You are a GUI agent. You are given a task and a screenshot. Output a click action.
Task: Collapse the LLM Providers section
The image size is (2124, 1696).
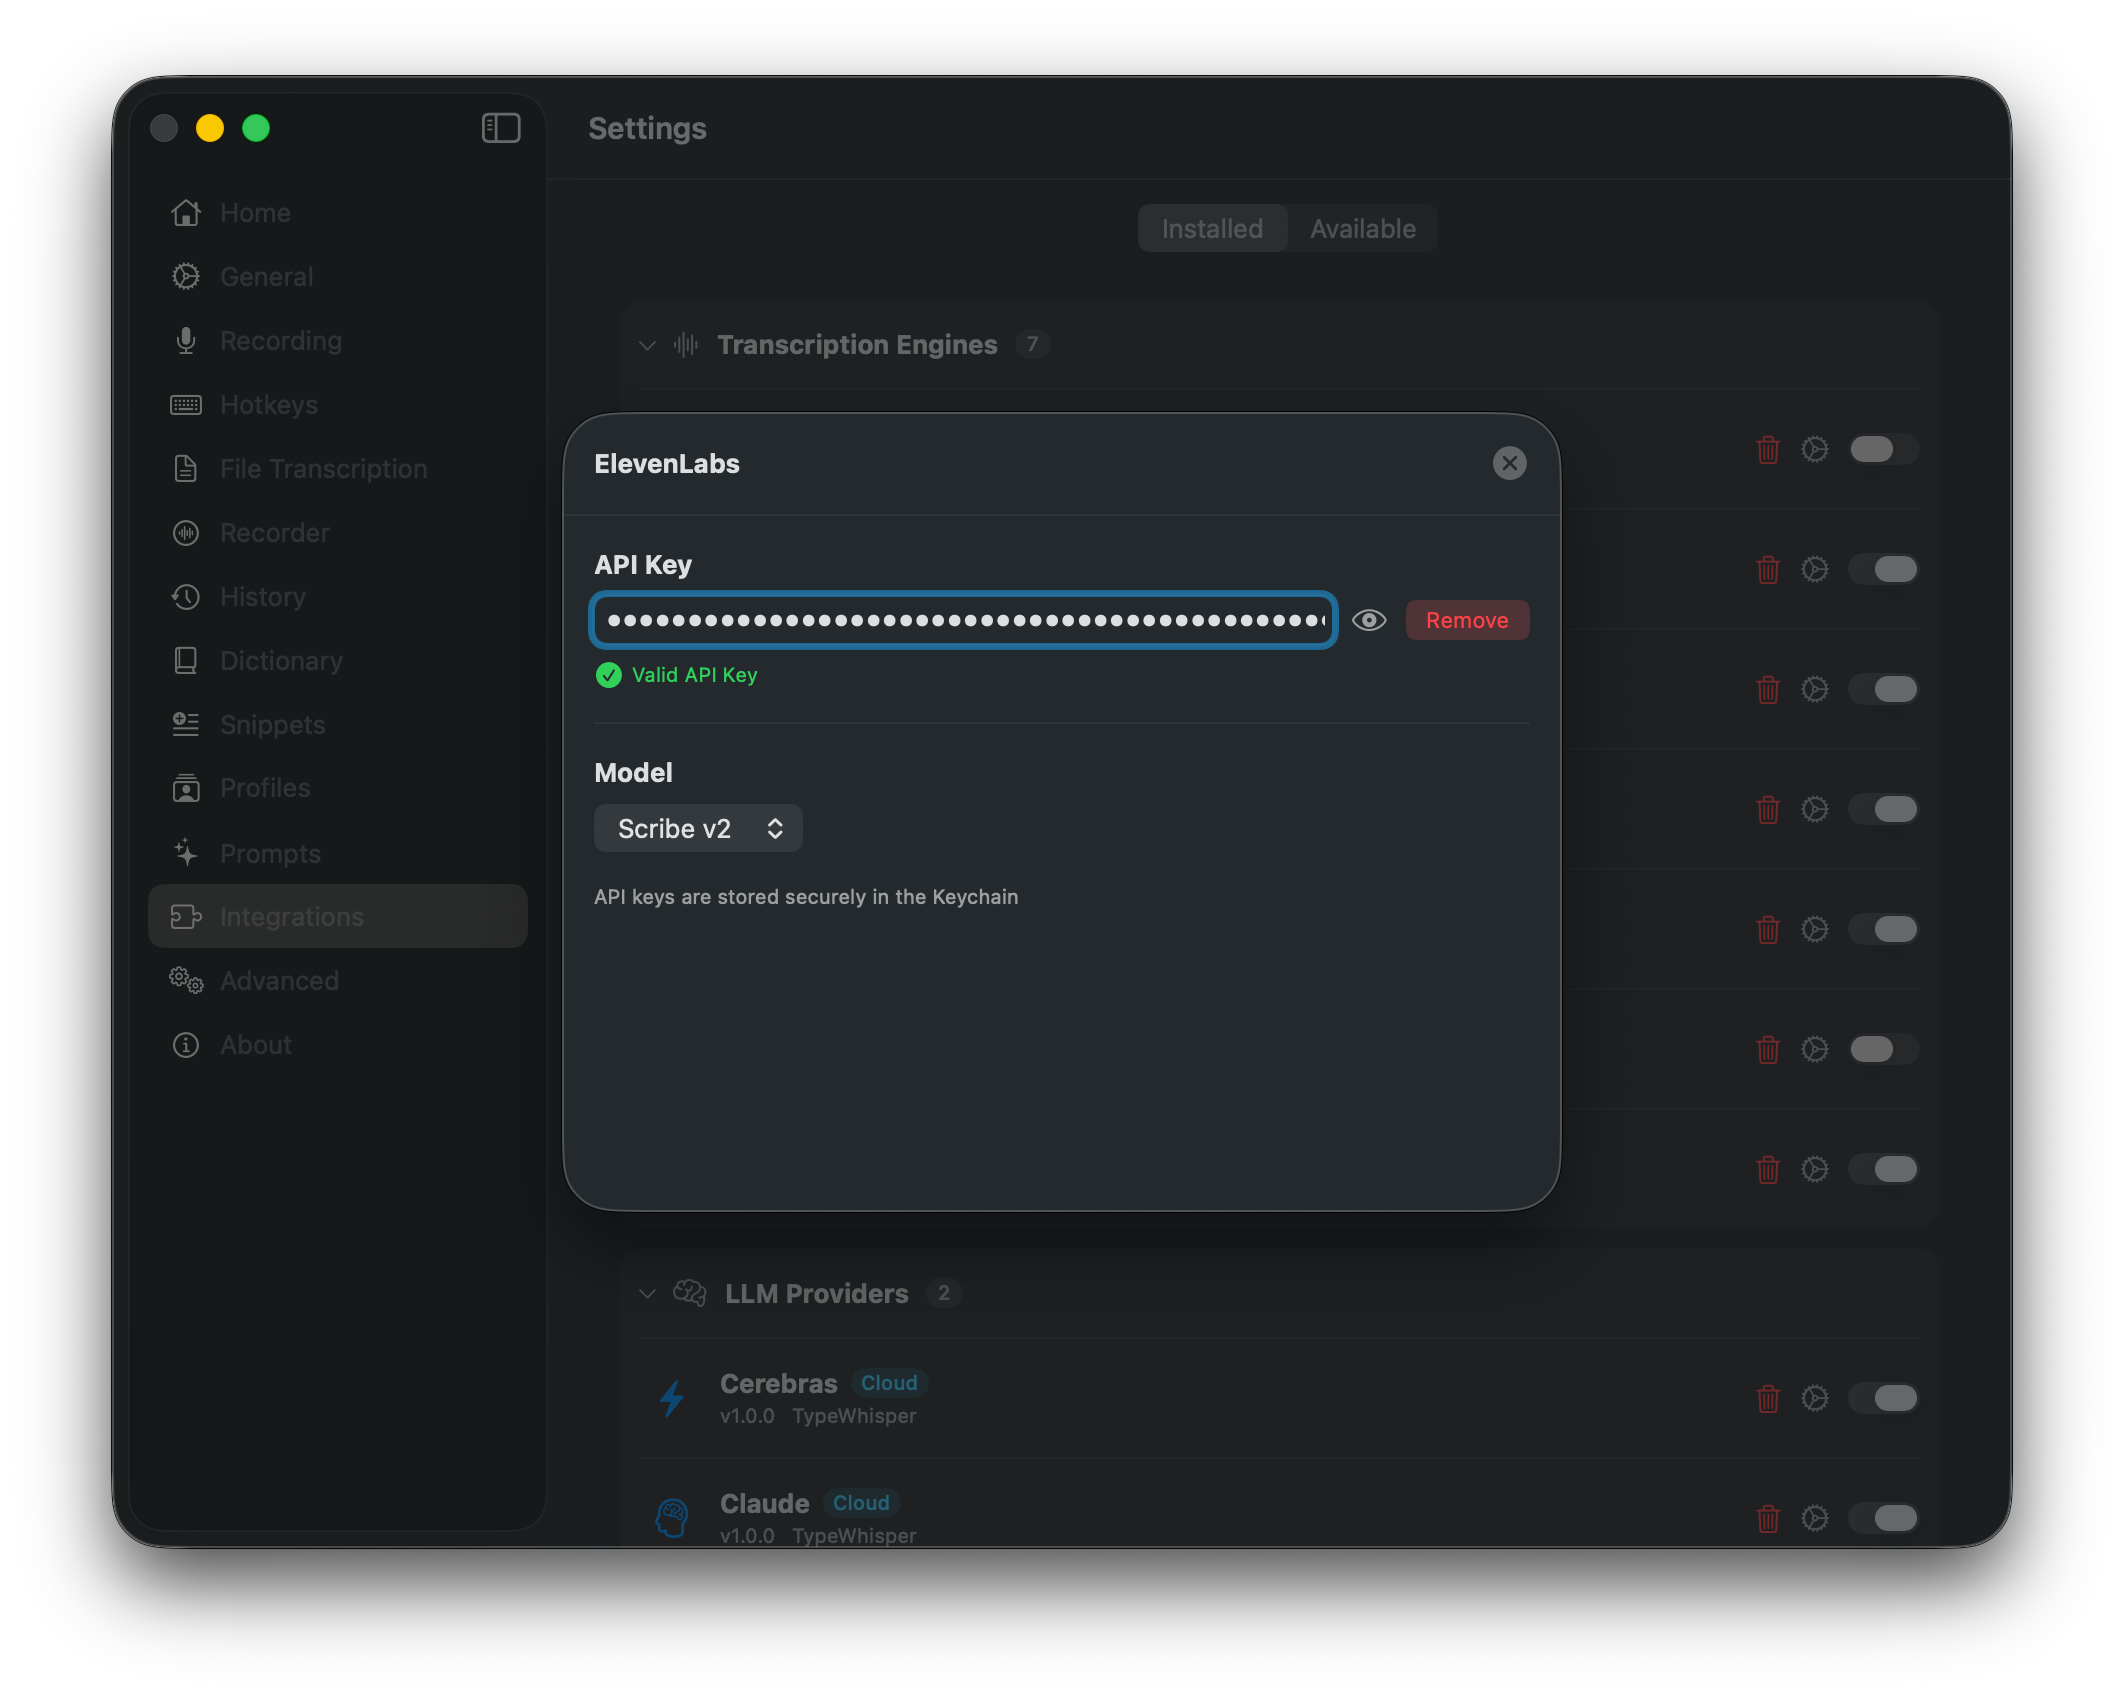pyautogui.click(x=647, y=1292)
